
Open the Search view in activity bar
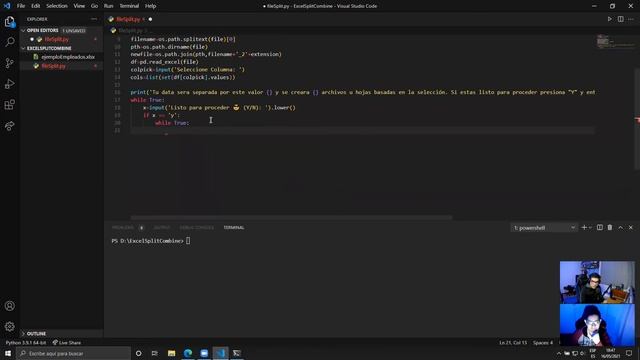pos(10,42)
